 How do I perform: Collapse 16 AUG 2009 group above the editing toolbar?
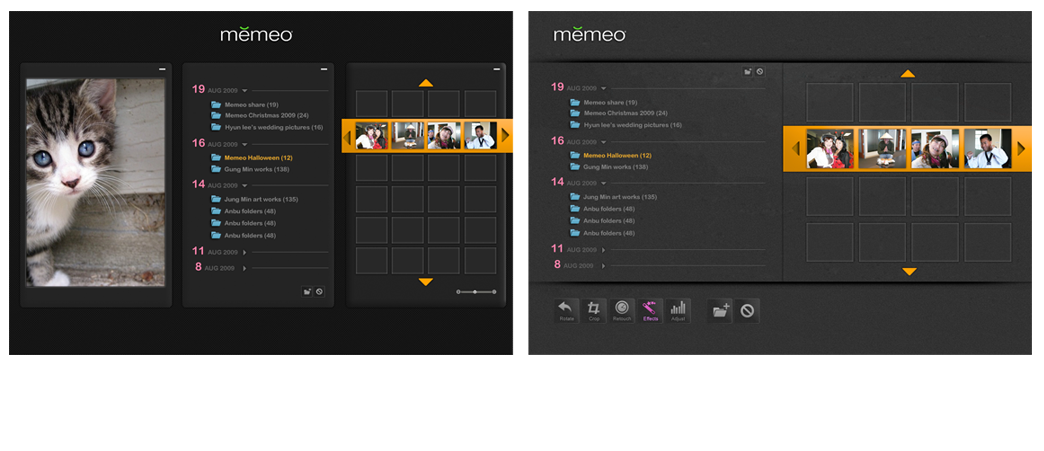(x=603, y=143)
